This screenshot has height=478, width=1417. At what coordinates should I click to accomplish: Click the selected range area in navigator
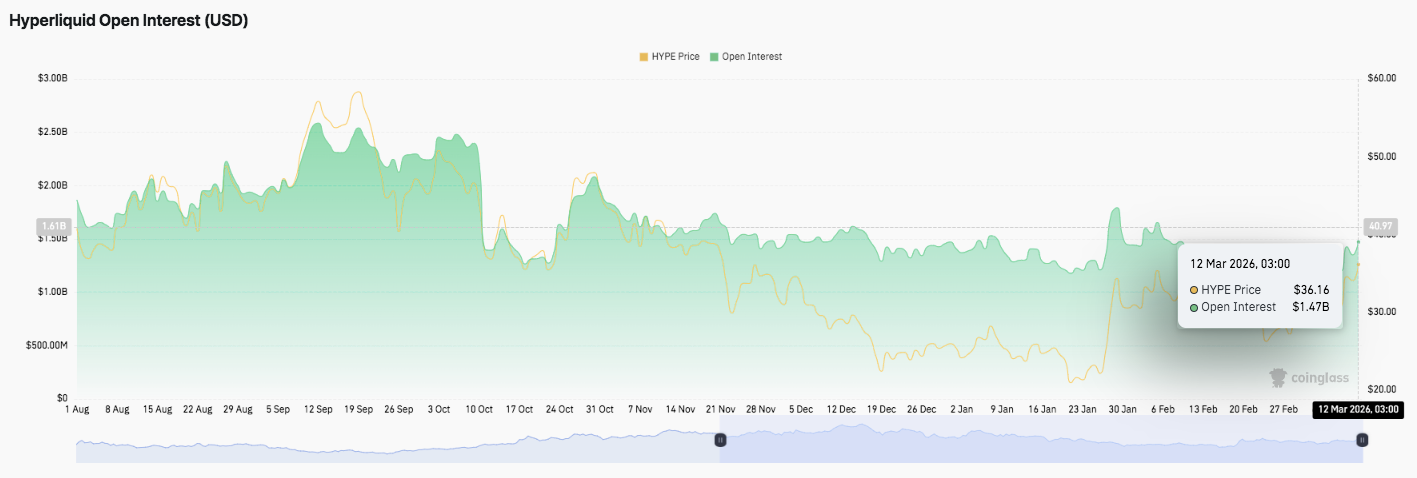(1040, 445)
